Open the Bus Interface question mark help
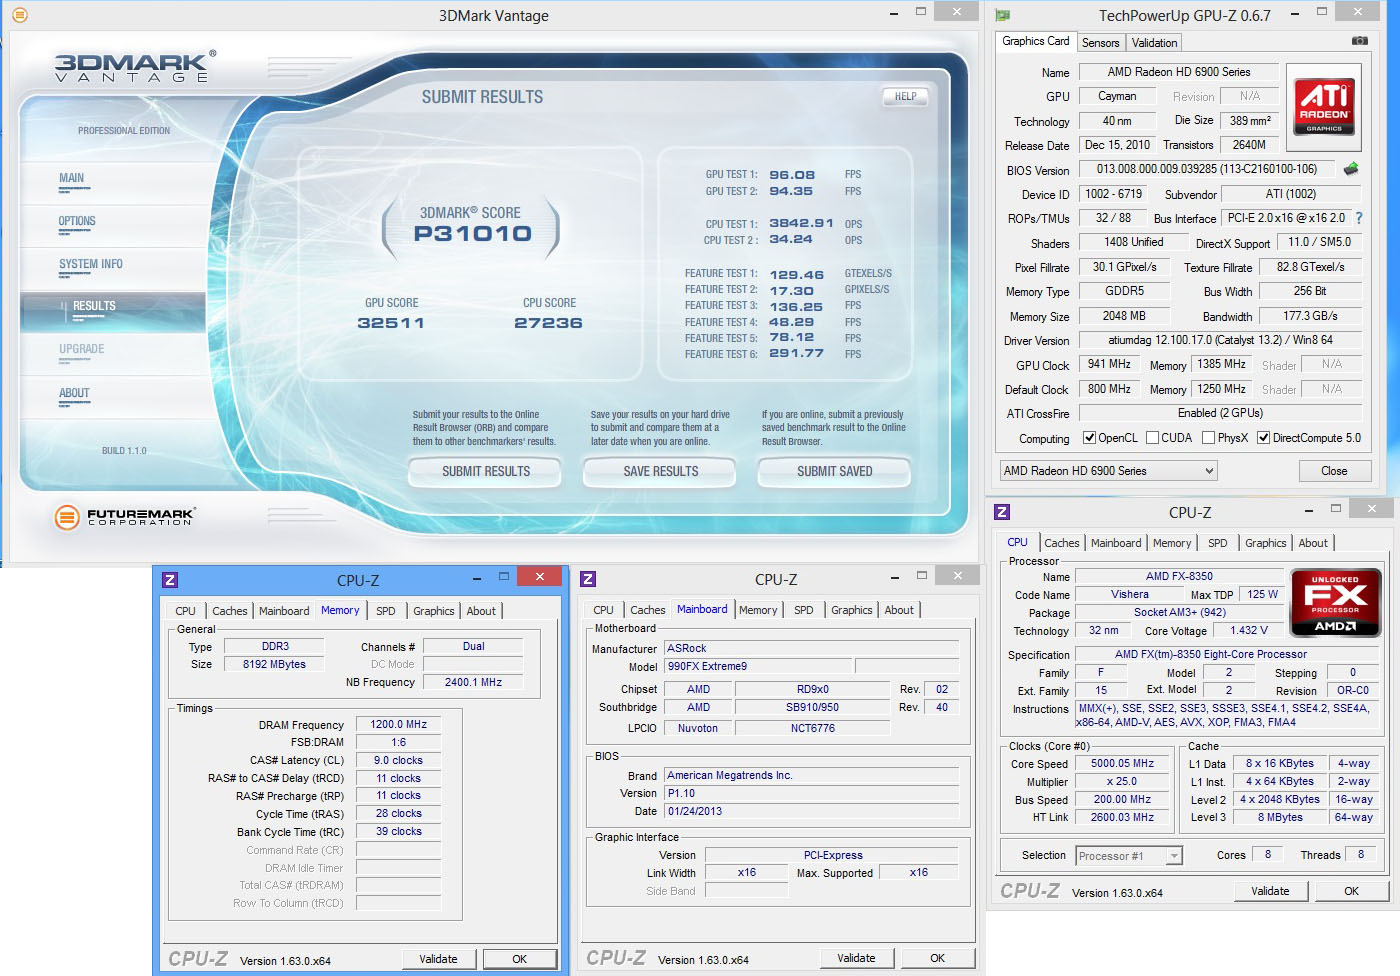Viewport: 1400px width, 976px height. [1359, 218]
